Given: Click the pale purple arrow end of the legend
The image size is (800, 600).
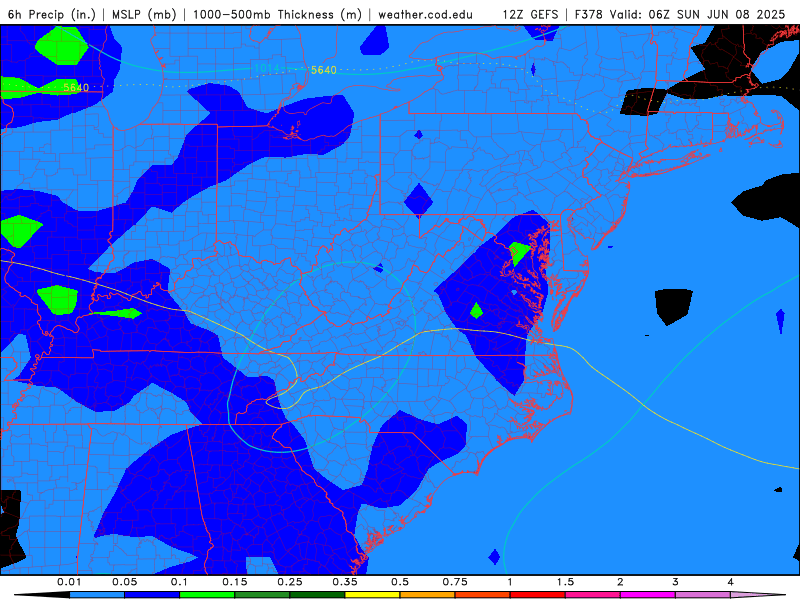Looking at the screenshot, I should (x=758, y=595).
